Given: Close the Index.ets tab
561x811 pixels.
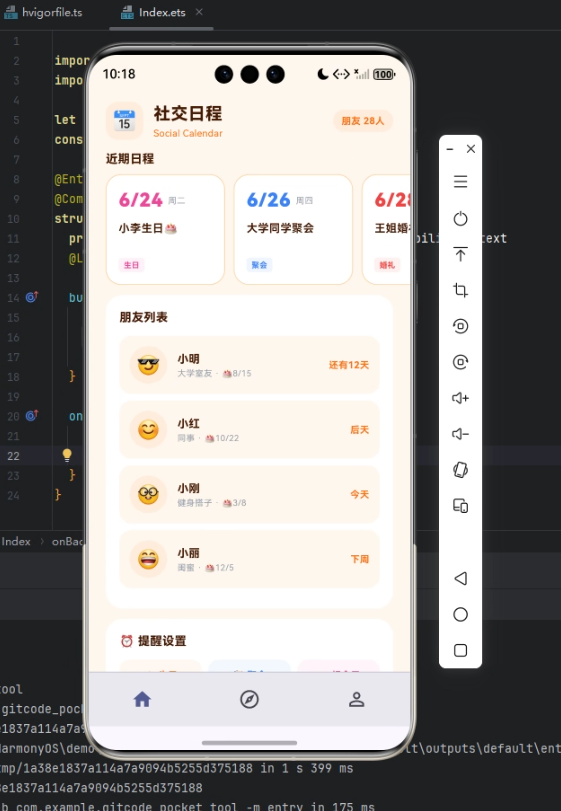Looking at the screenshot, I should 199,12.
